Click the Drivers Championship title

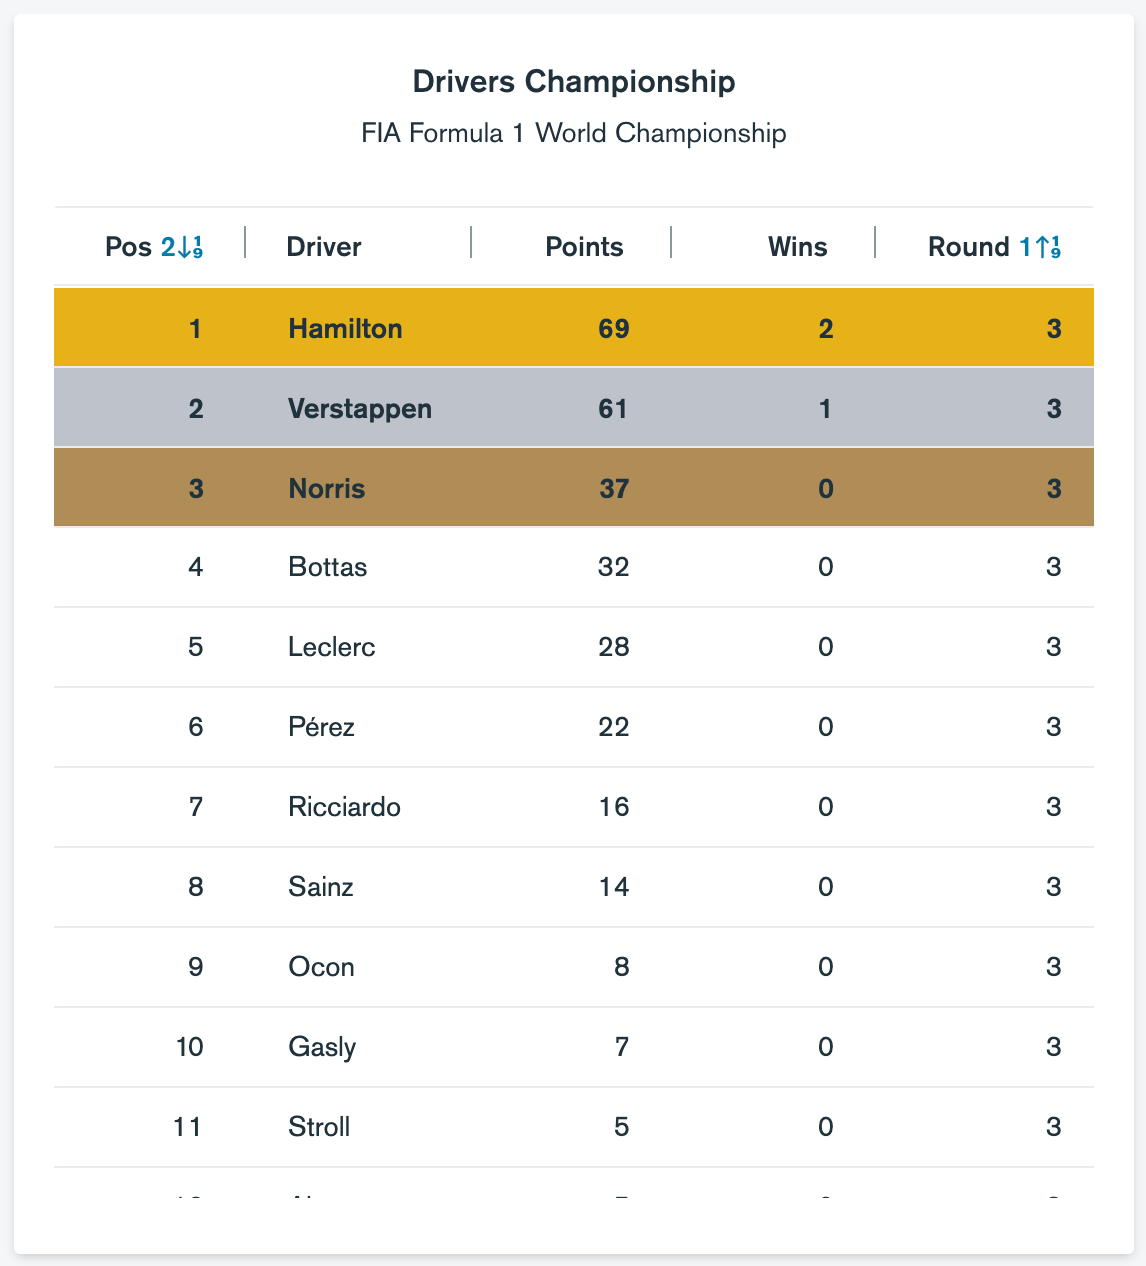coord(573,82)
